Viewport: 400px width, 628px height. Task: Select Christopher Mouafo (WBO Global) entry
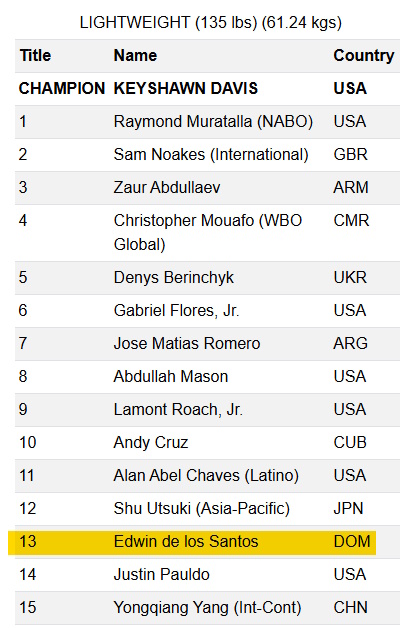[x=208, y=232]
